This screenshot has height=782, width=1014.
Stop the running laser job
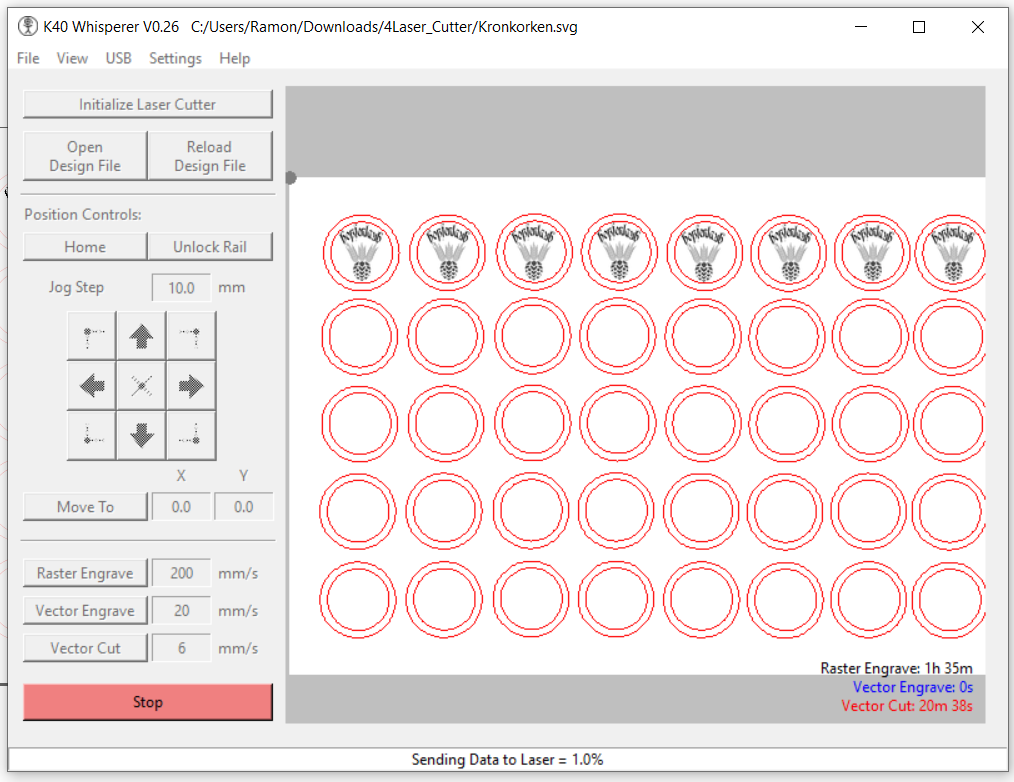(x=148, y=702)
